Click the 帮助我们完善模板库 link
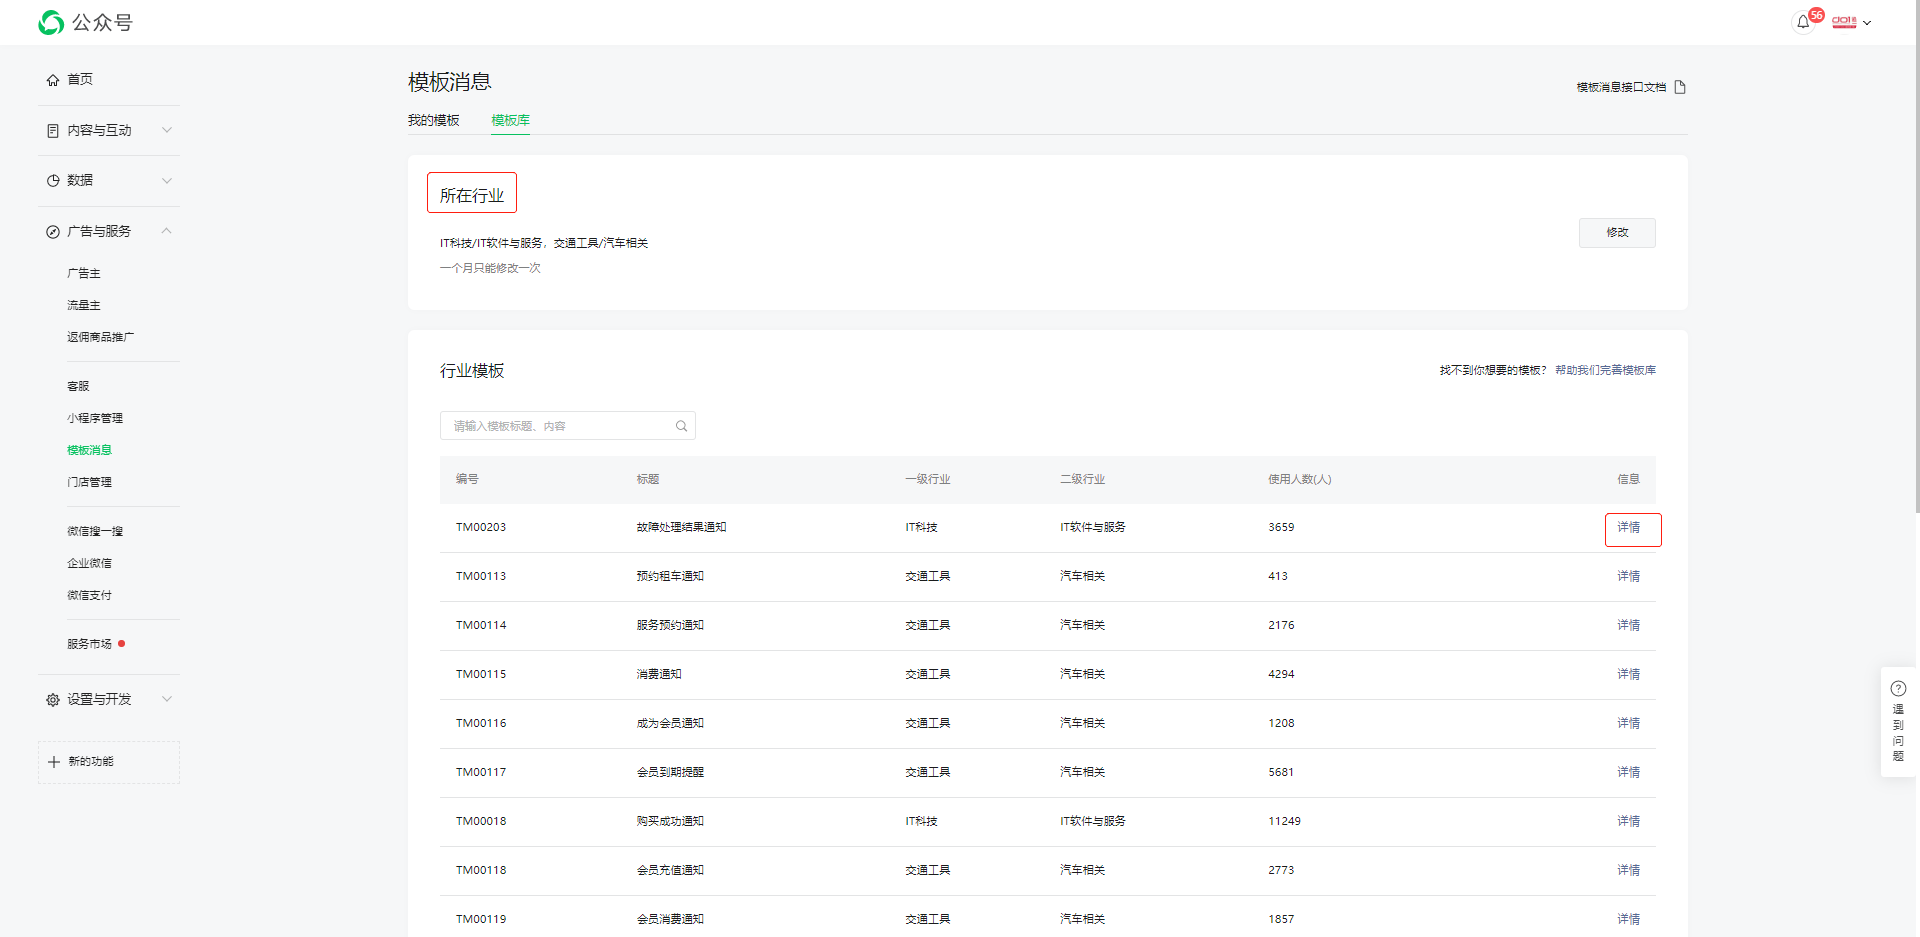The image size is (1920, 937). click(1605, 370)
